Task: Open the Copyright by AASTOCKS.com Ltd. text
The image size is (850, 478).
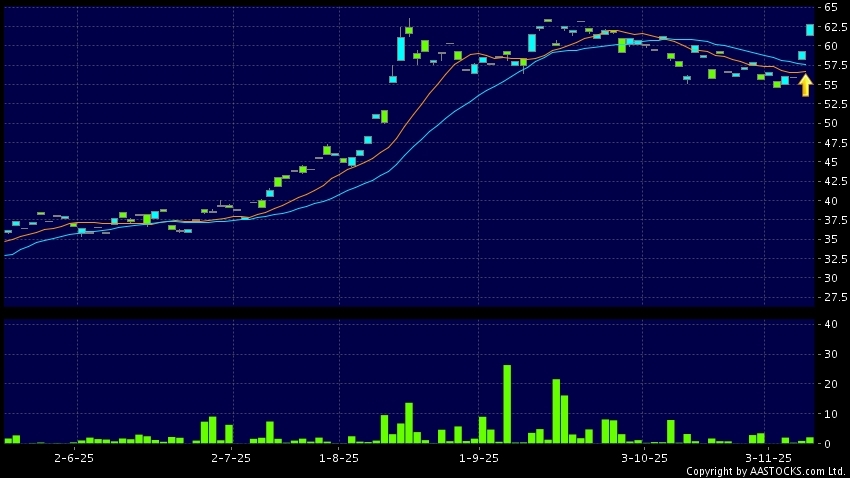Action: pos(765,471)
